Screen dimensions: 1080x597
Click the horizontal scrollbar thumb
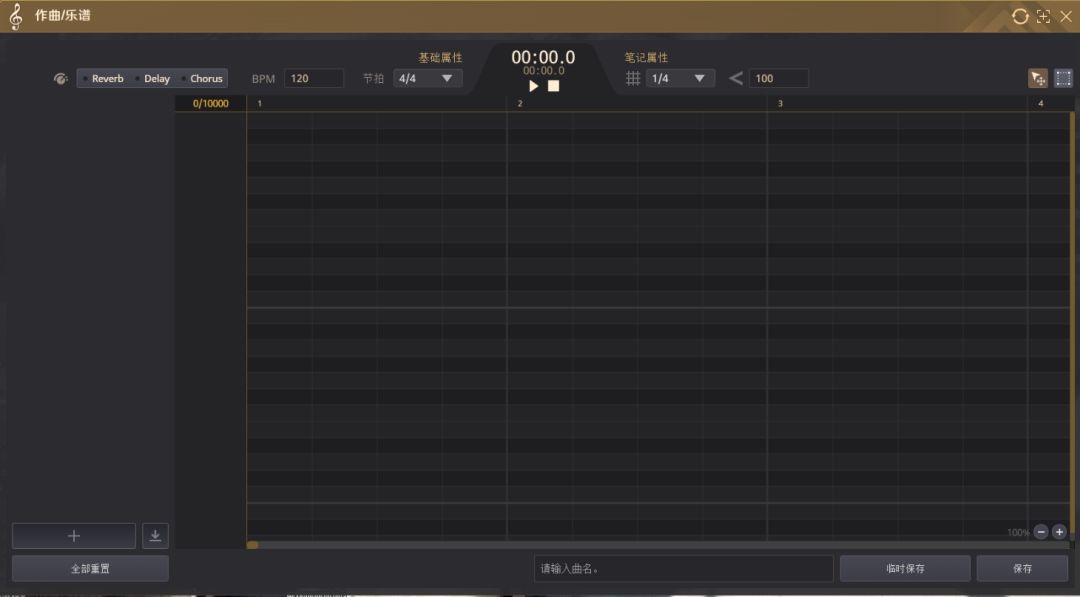253,545
